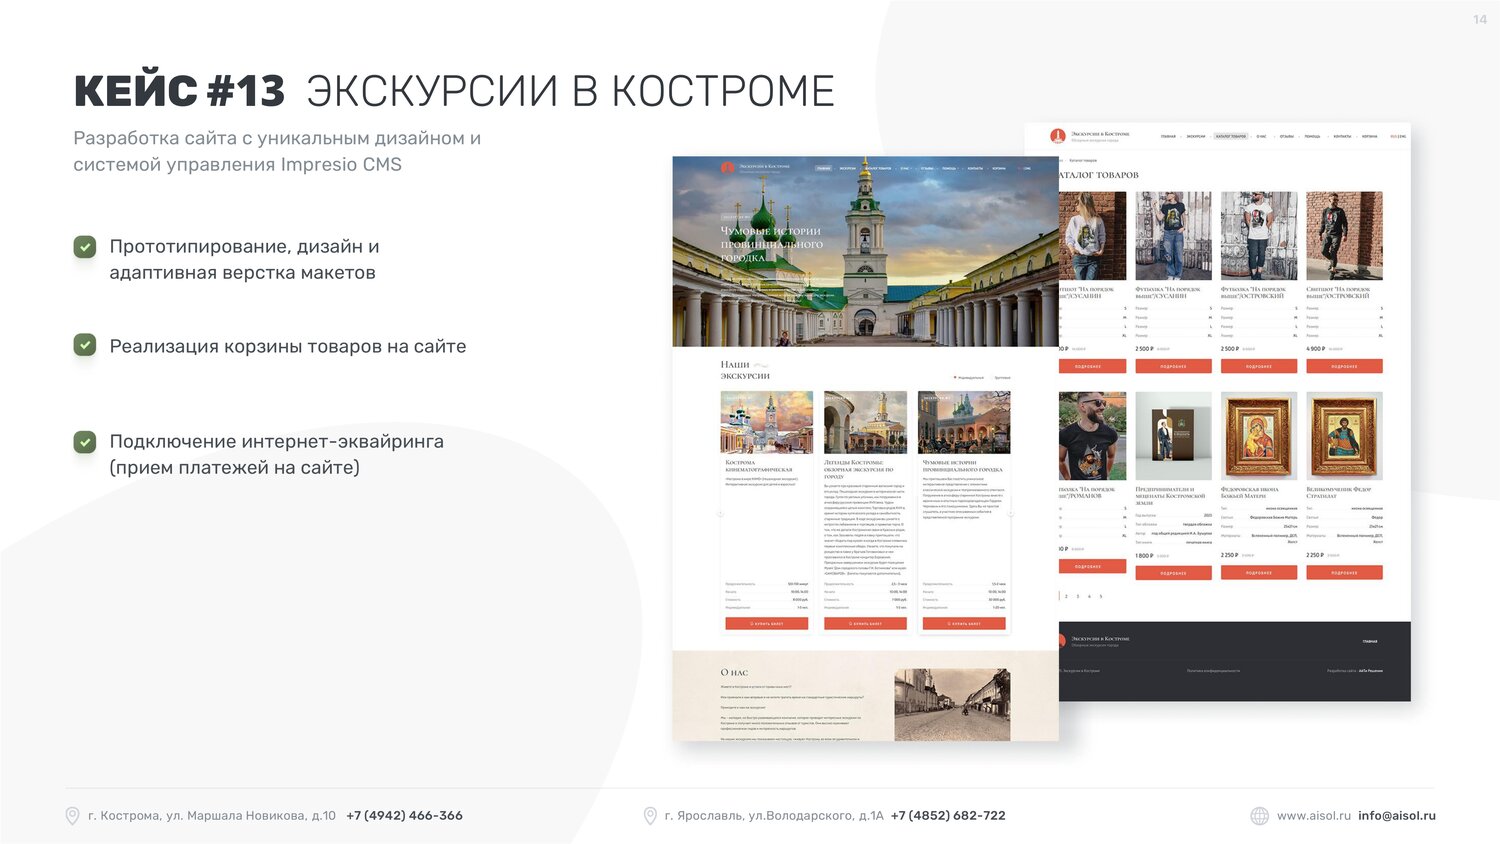This screenshot has width=1500, height=844.
Task: Click 'Главная' link in catalog page footer
Action: 1370,641
